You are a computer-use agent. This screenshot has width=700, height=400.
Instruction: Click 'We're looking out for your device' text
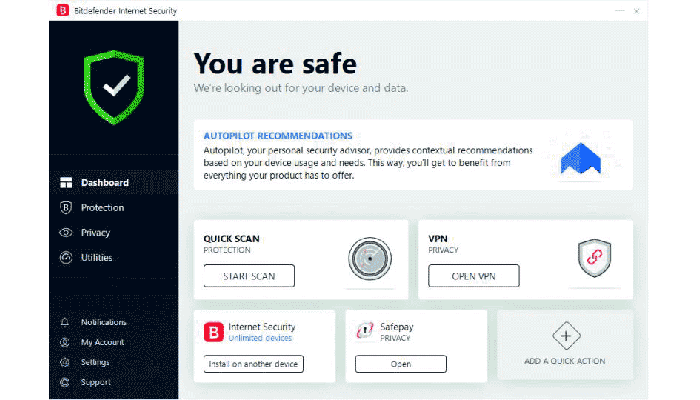click(300, 88)
